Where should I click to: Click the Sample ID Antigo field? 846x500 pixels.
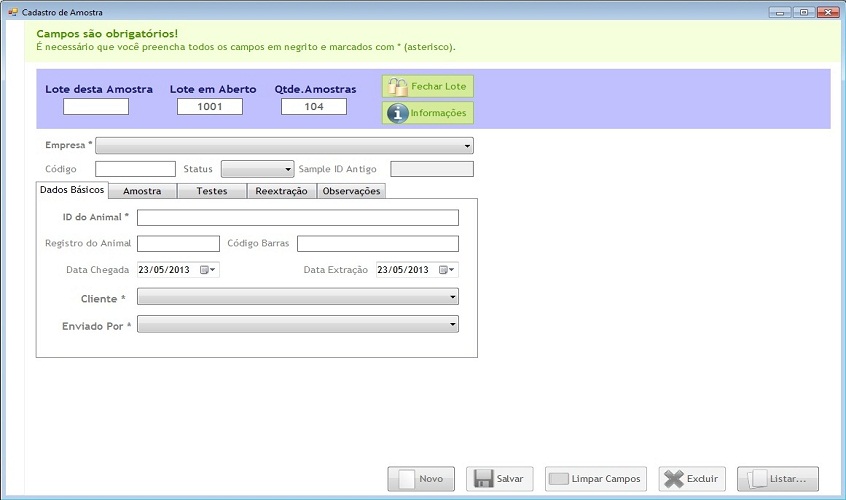[x=432, y=169]
